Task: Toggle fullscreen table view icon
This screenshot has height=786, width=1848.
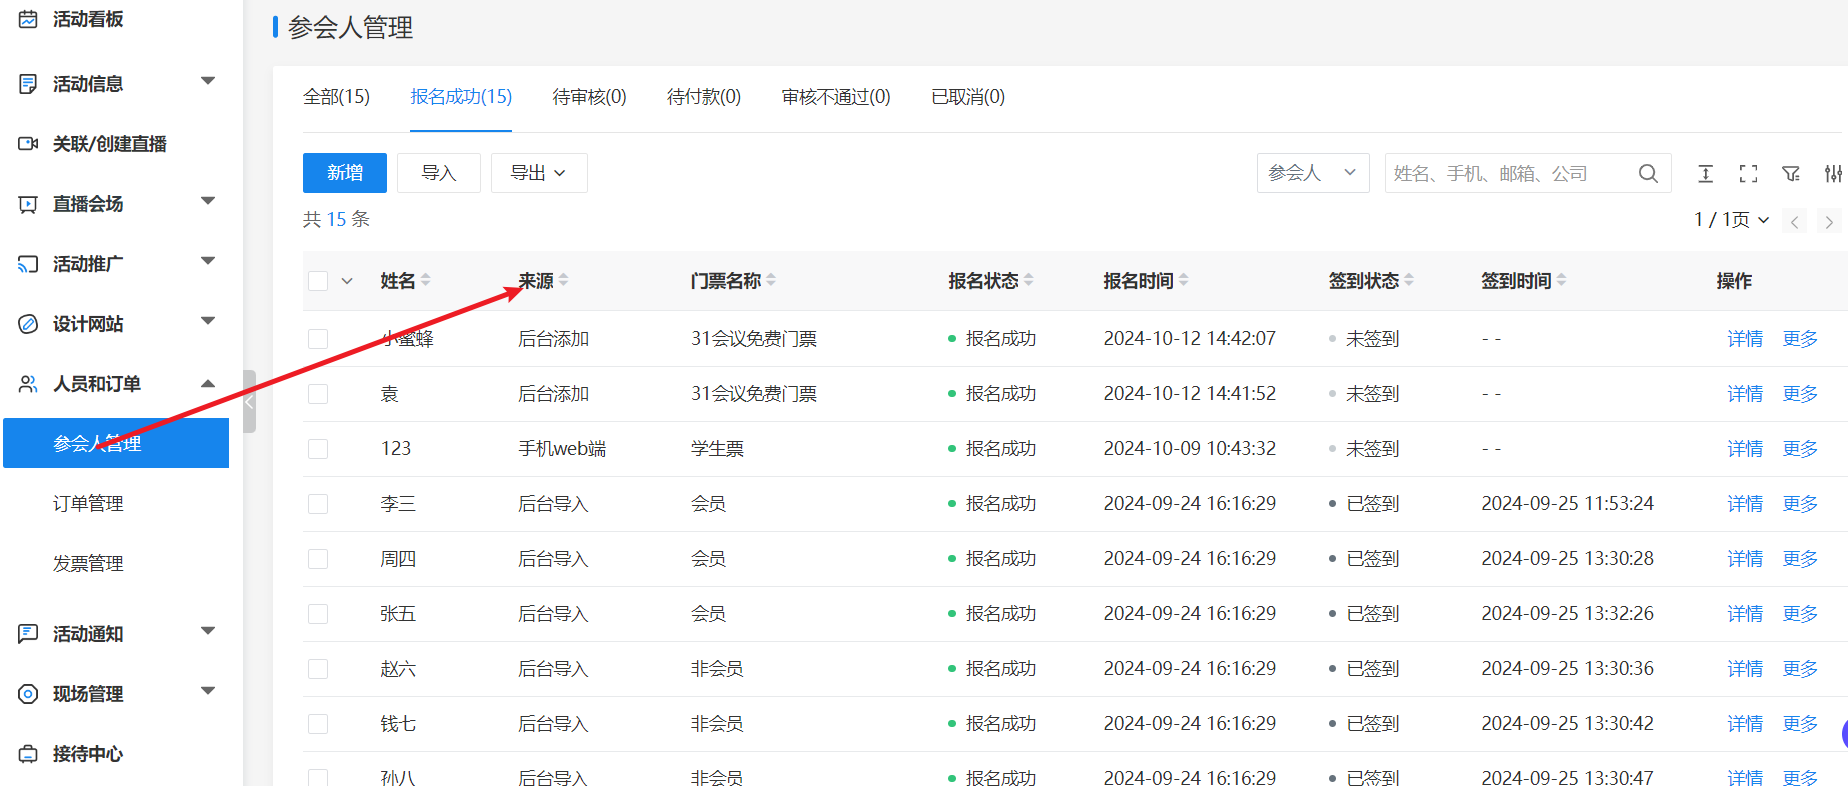Action: click(x=1748, y=174)
